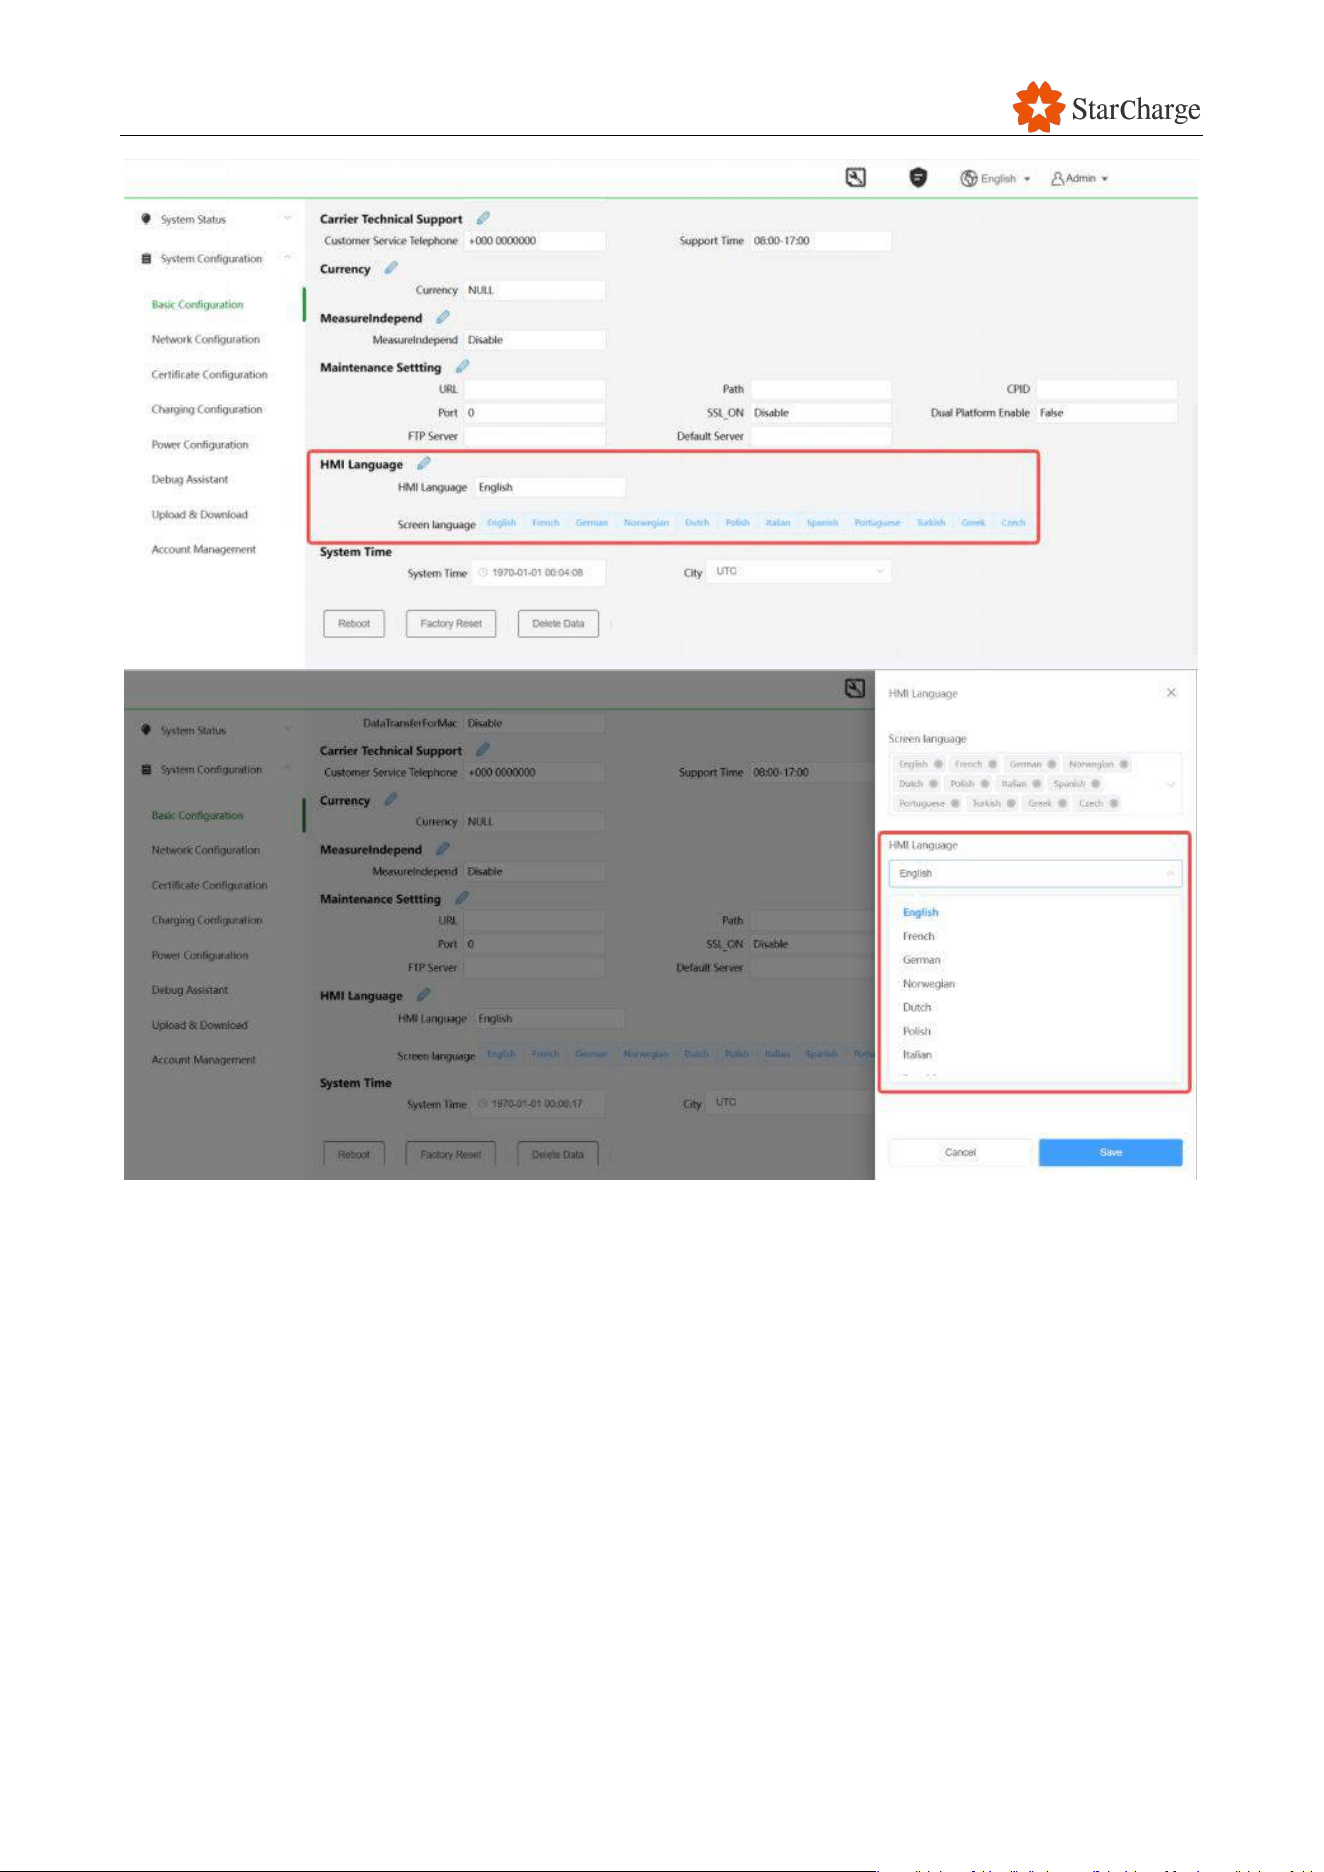Image resolution: width=1324 pixels, height=1872 pixels.
Task: Remove the French tag from Screen language box
Action: 992,764
